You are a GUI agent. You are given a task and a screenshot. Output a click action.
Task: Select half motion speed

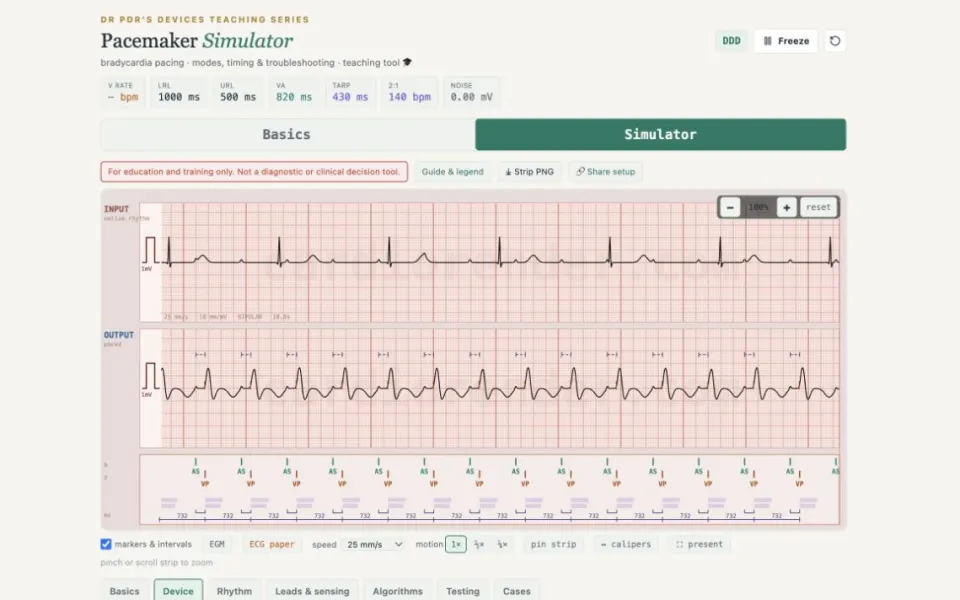[x=479, y=544]
